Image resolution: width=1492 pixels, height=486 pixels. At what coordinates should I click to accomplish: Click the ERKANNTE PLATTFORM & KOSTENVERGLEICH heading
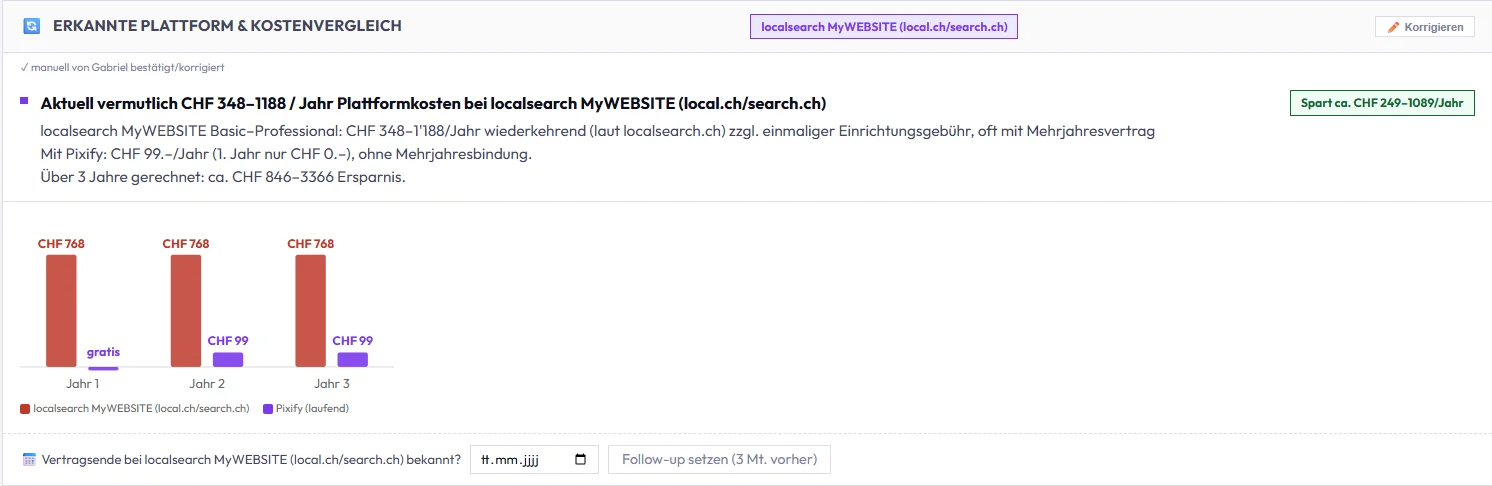click(x=227, y=26)
